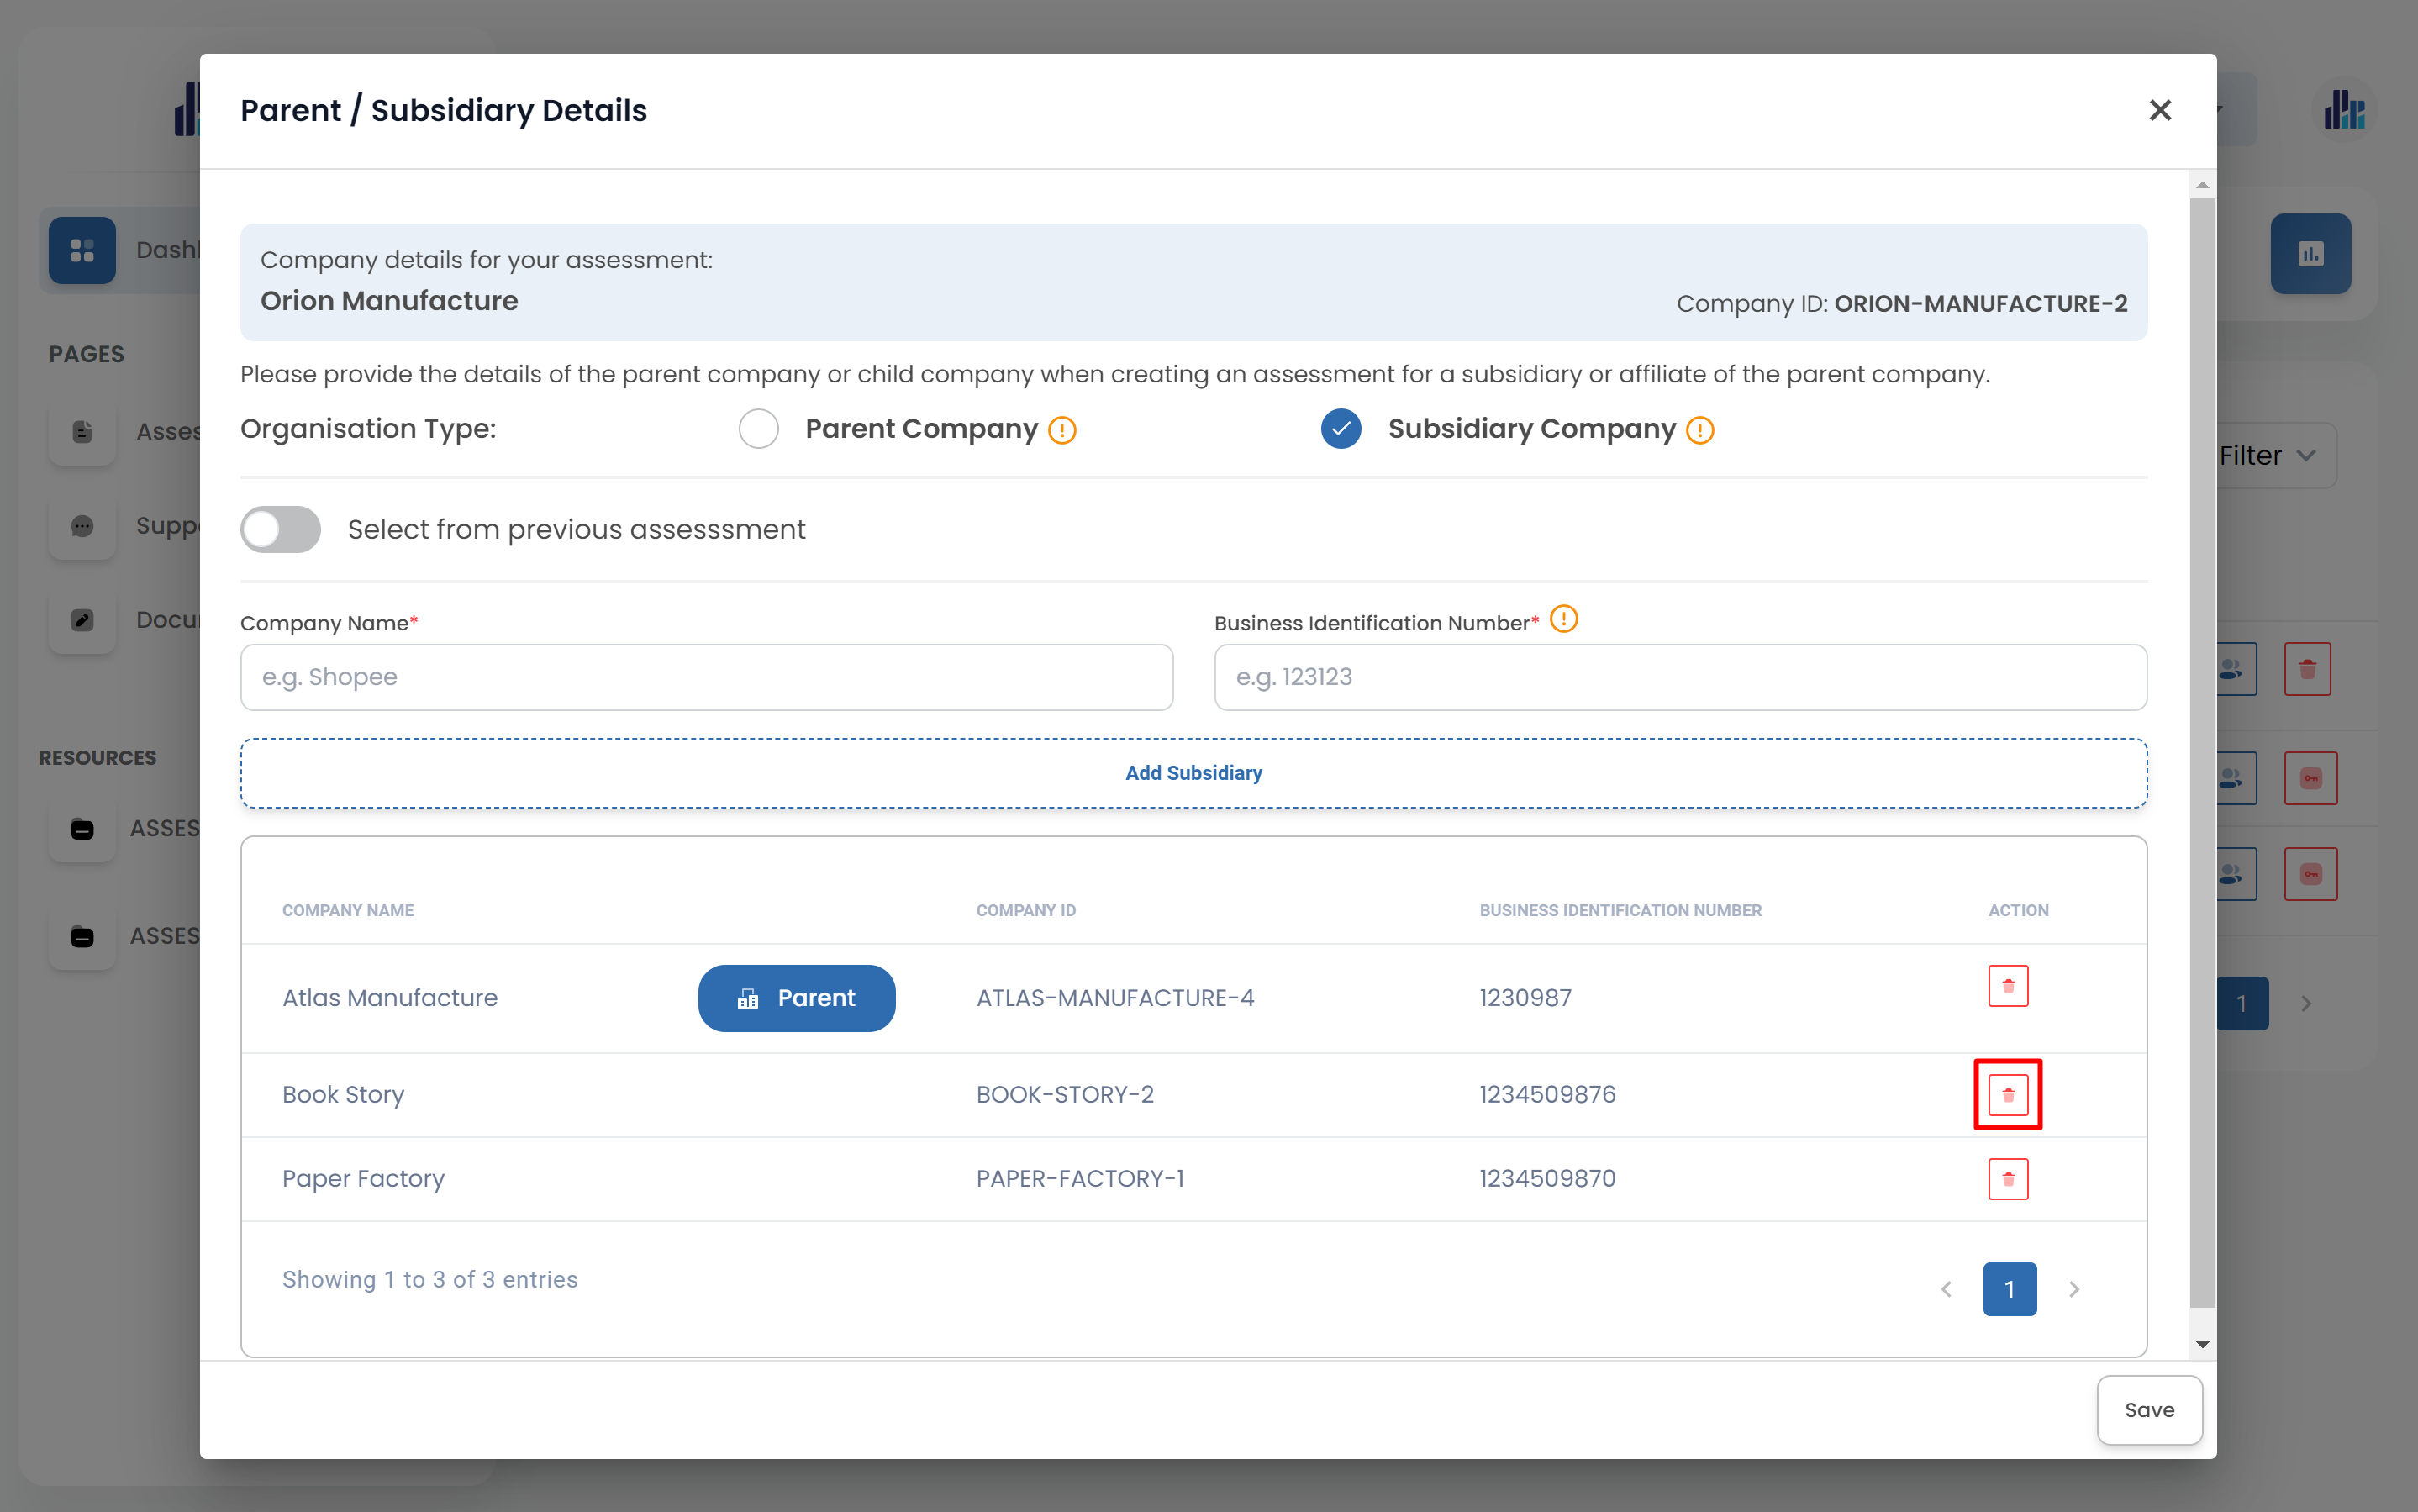Open page 1 of the subsidiary table

(2009, 1289)
